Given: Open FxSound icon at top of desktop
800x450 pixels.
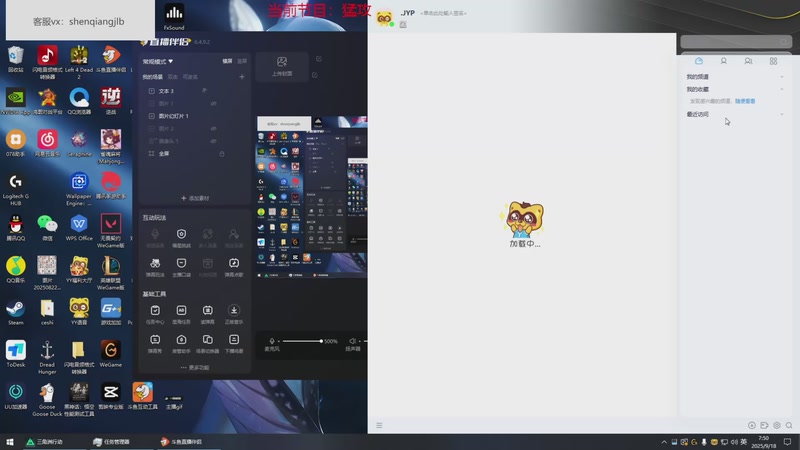Looking at the screenshot, I should (174, 16).
